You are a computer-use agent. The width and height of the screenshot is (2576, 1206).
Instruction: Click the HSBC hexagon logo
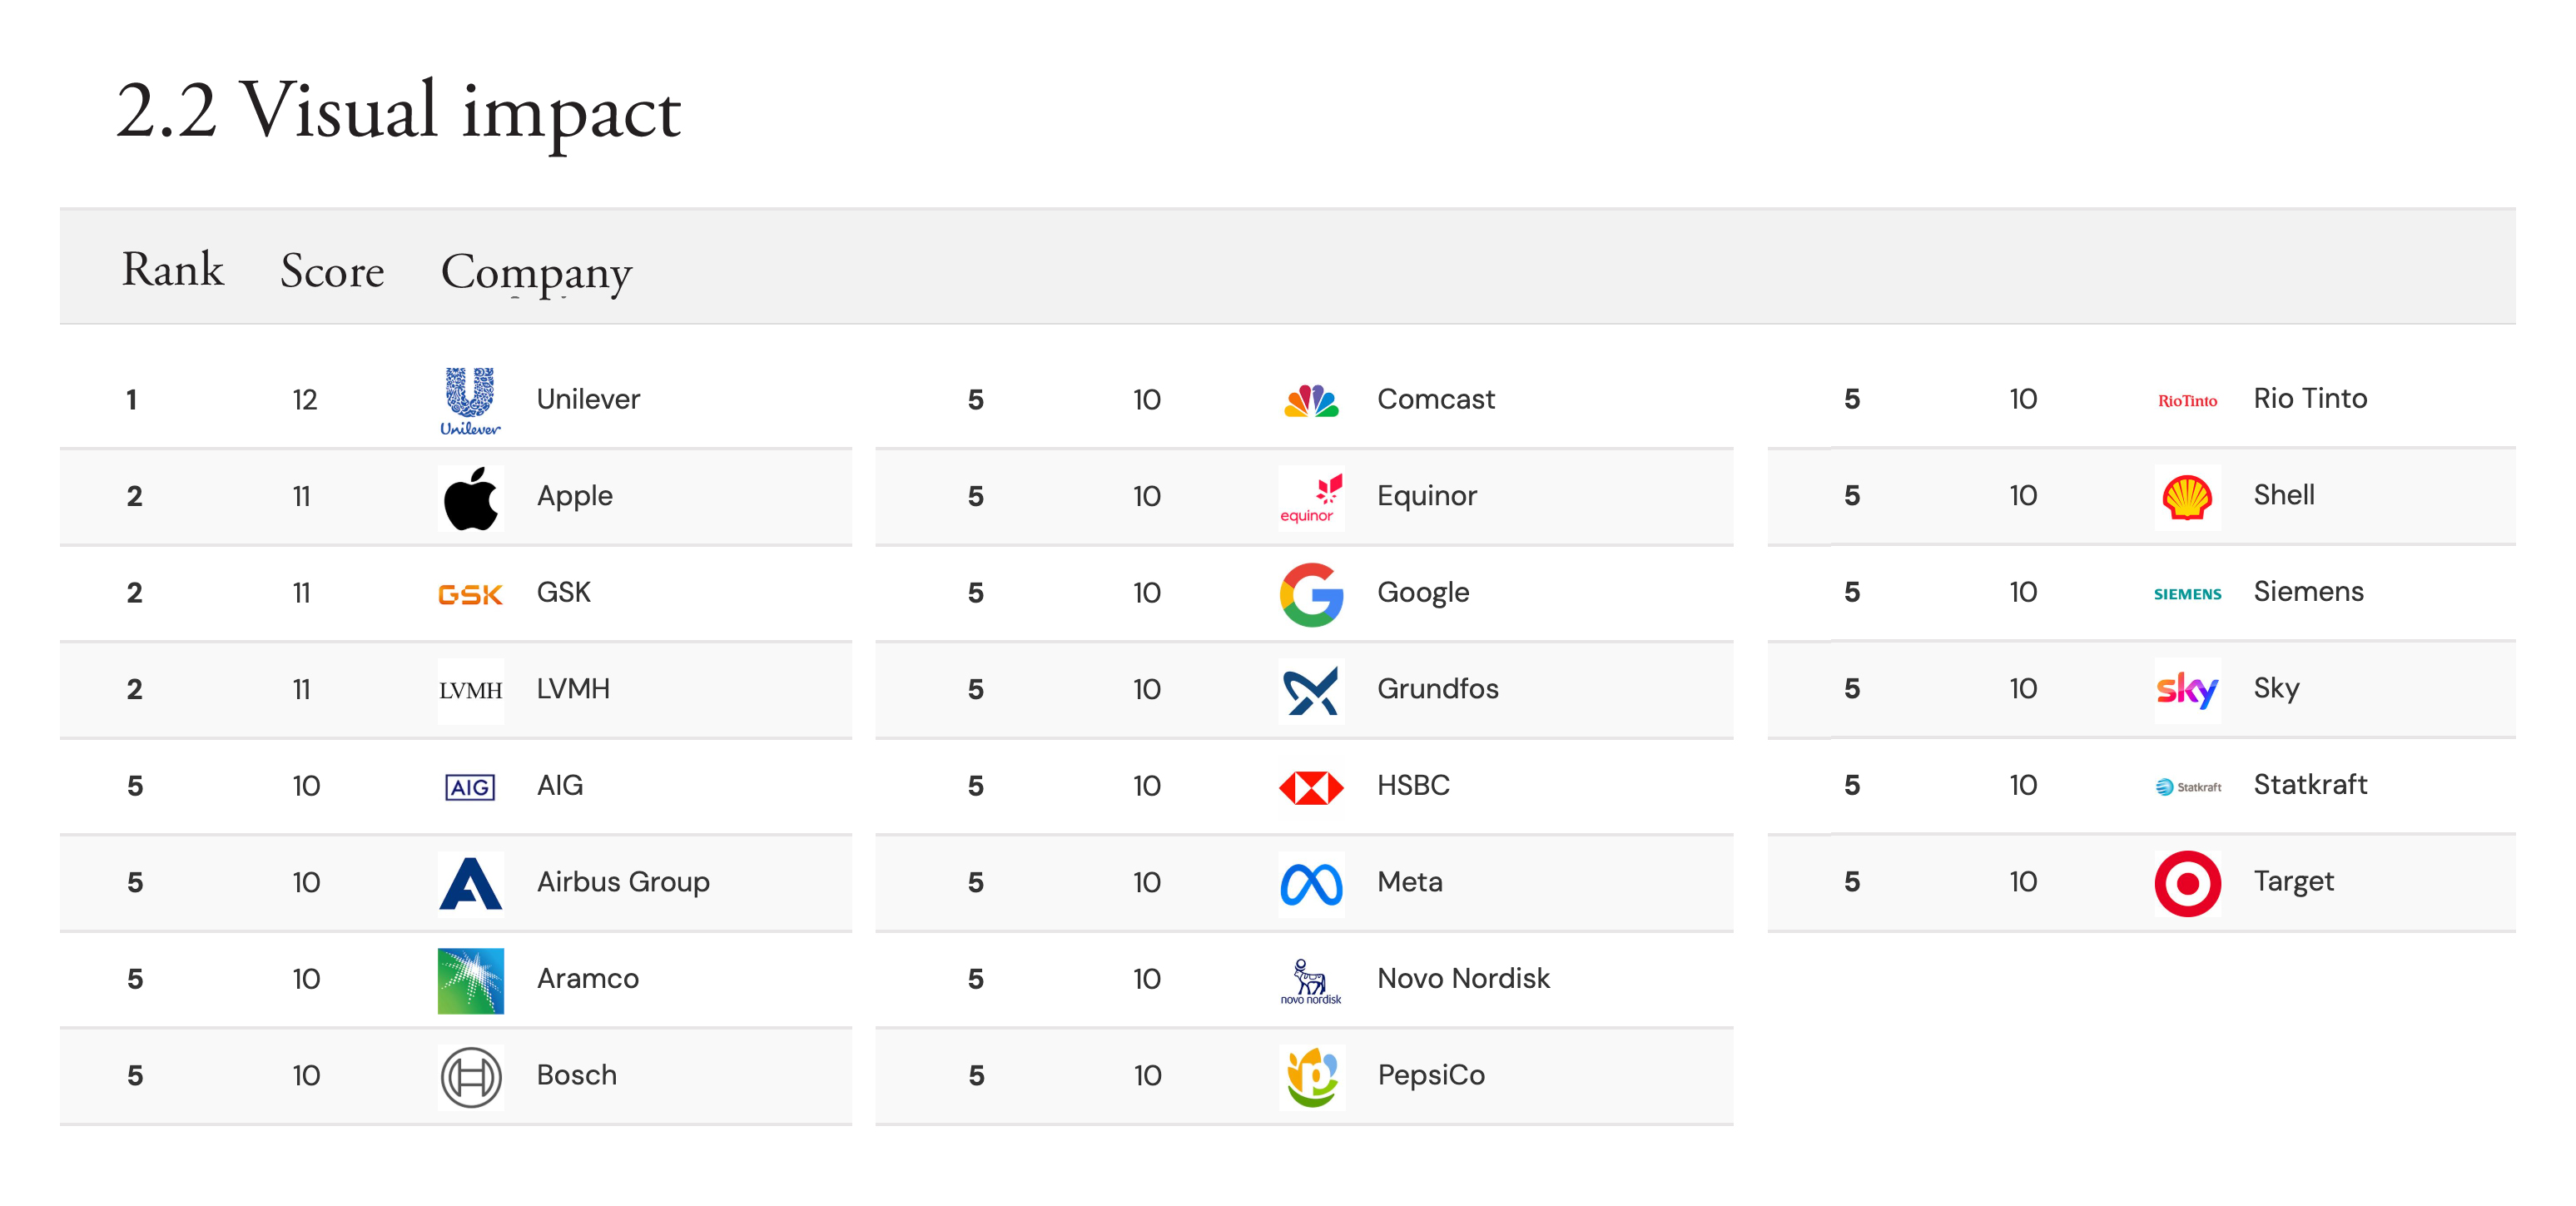1311,787
